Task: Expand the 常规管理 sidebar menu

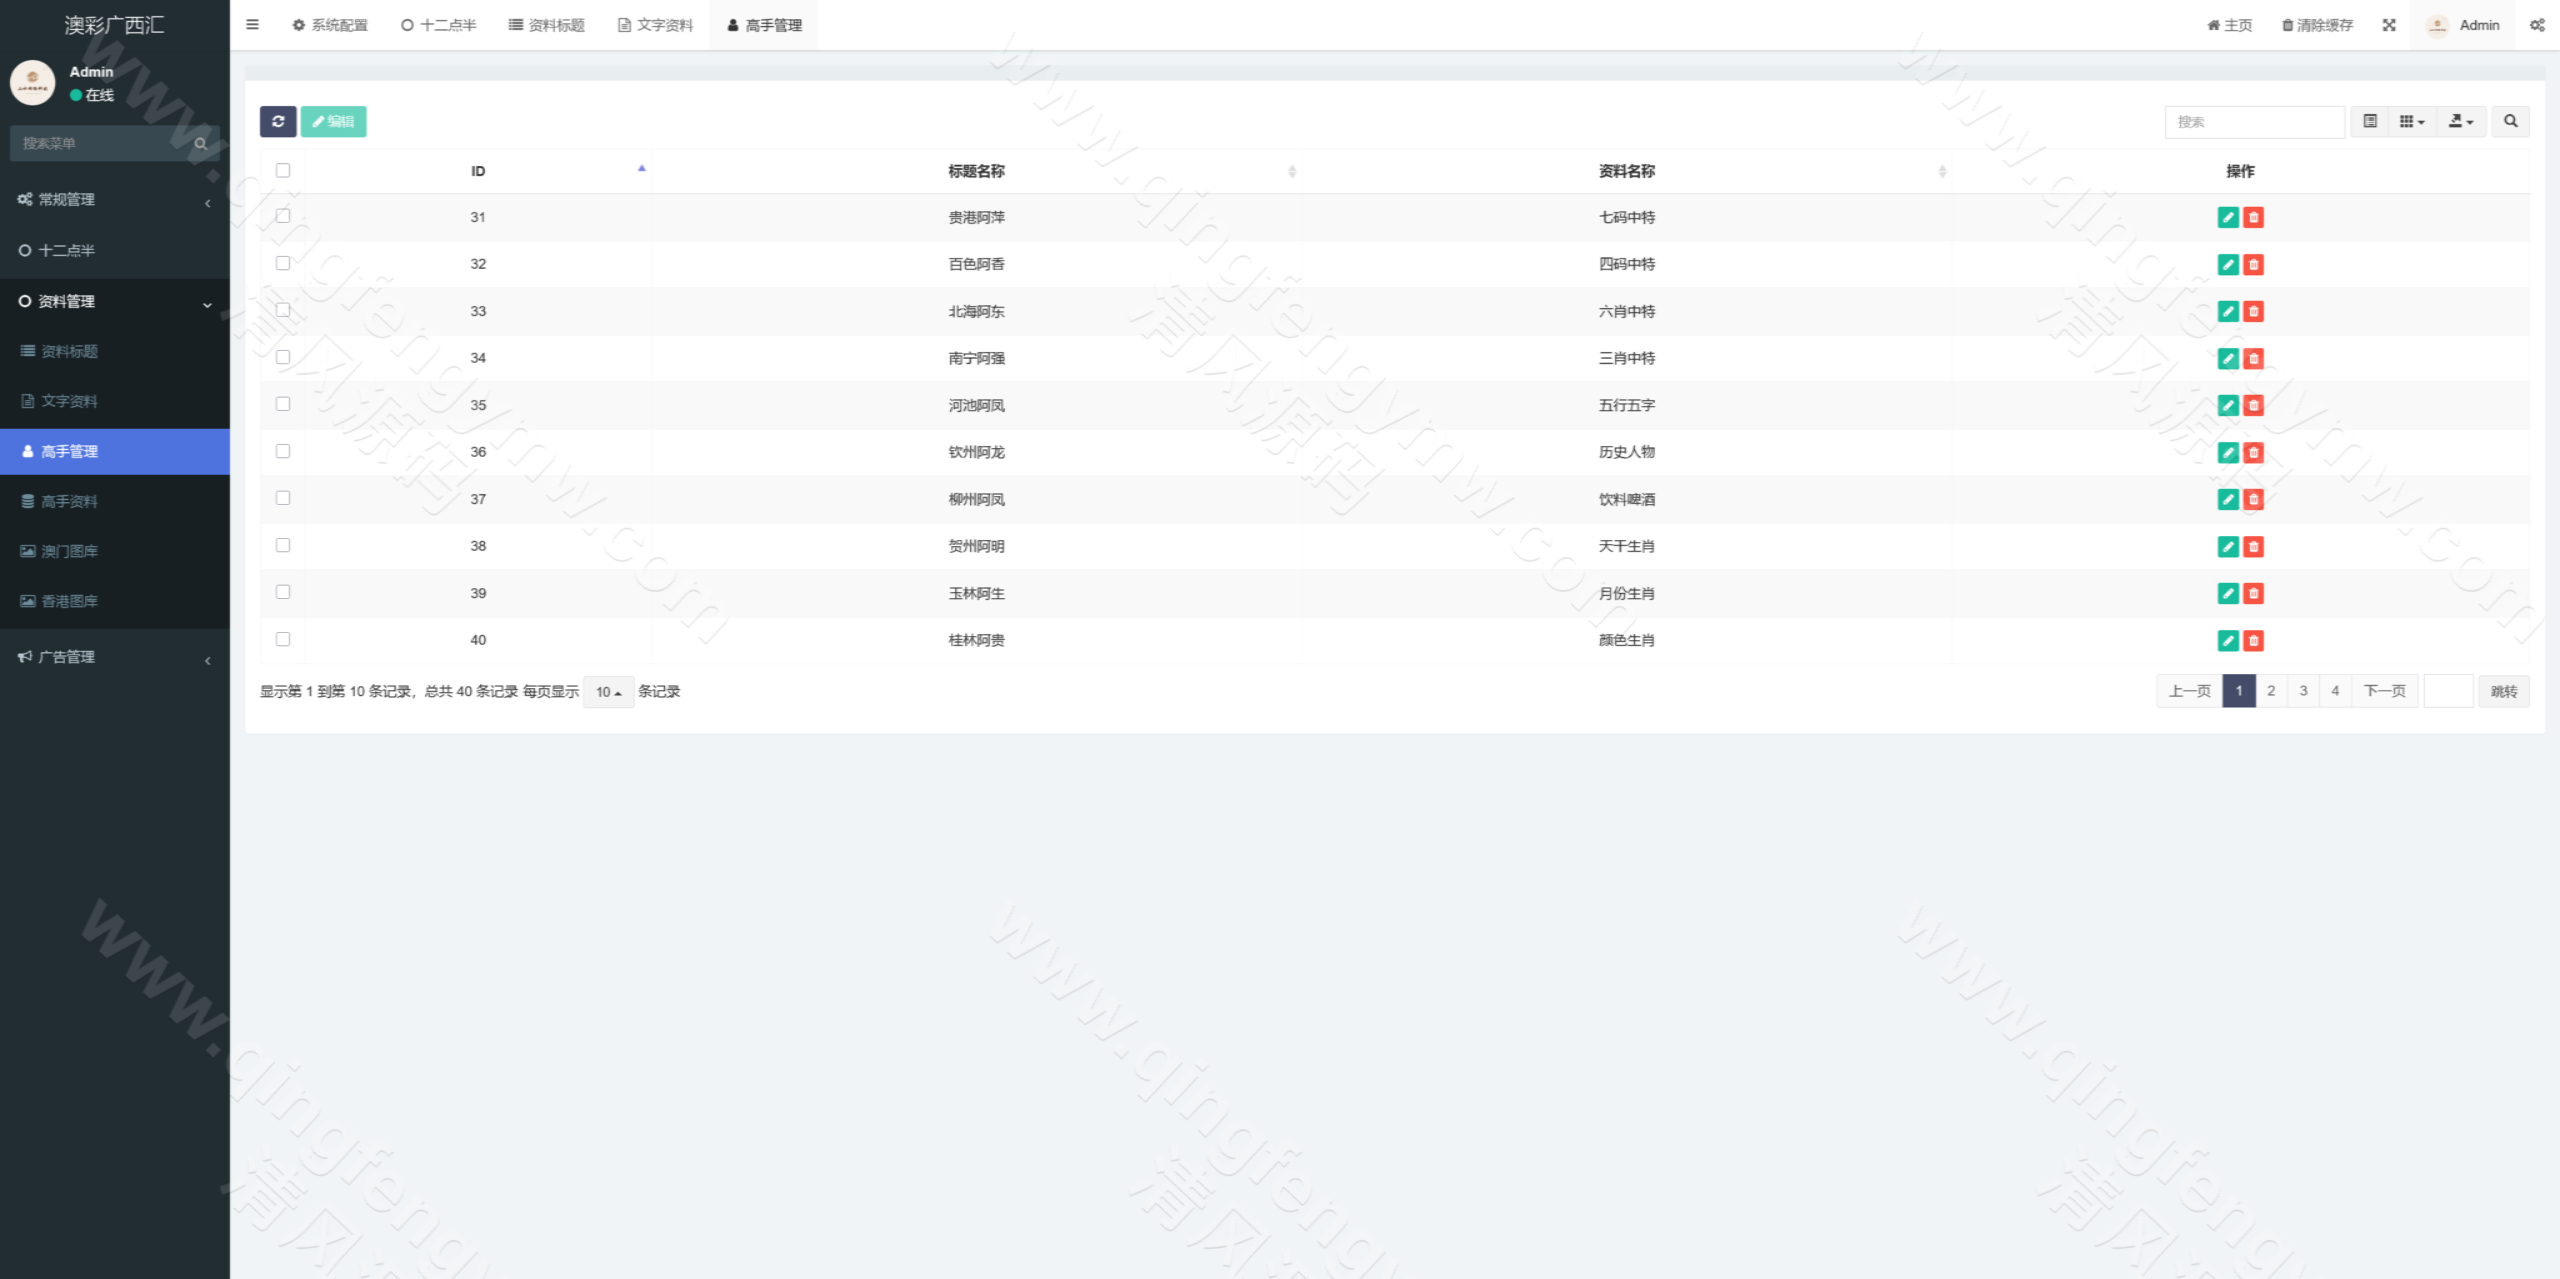Action: (x=115, y=200)
